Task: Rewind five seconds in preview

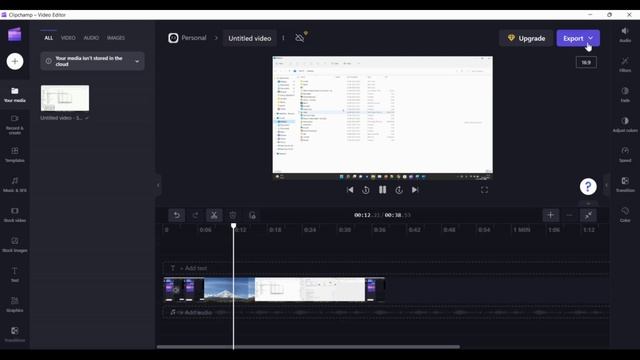Action: pos(366,190)
